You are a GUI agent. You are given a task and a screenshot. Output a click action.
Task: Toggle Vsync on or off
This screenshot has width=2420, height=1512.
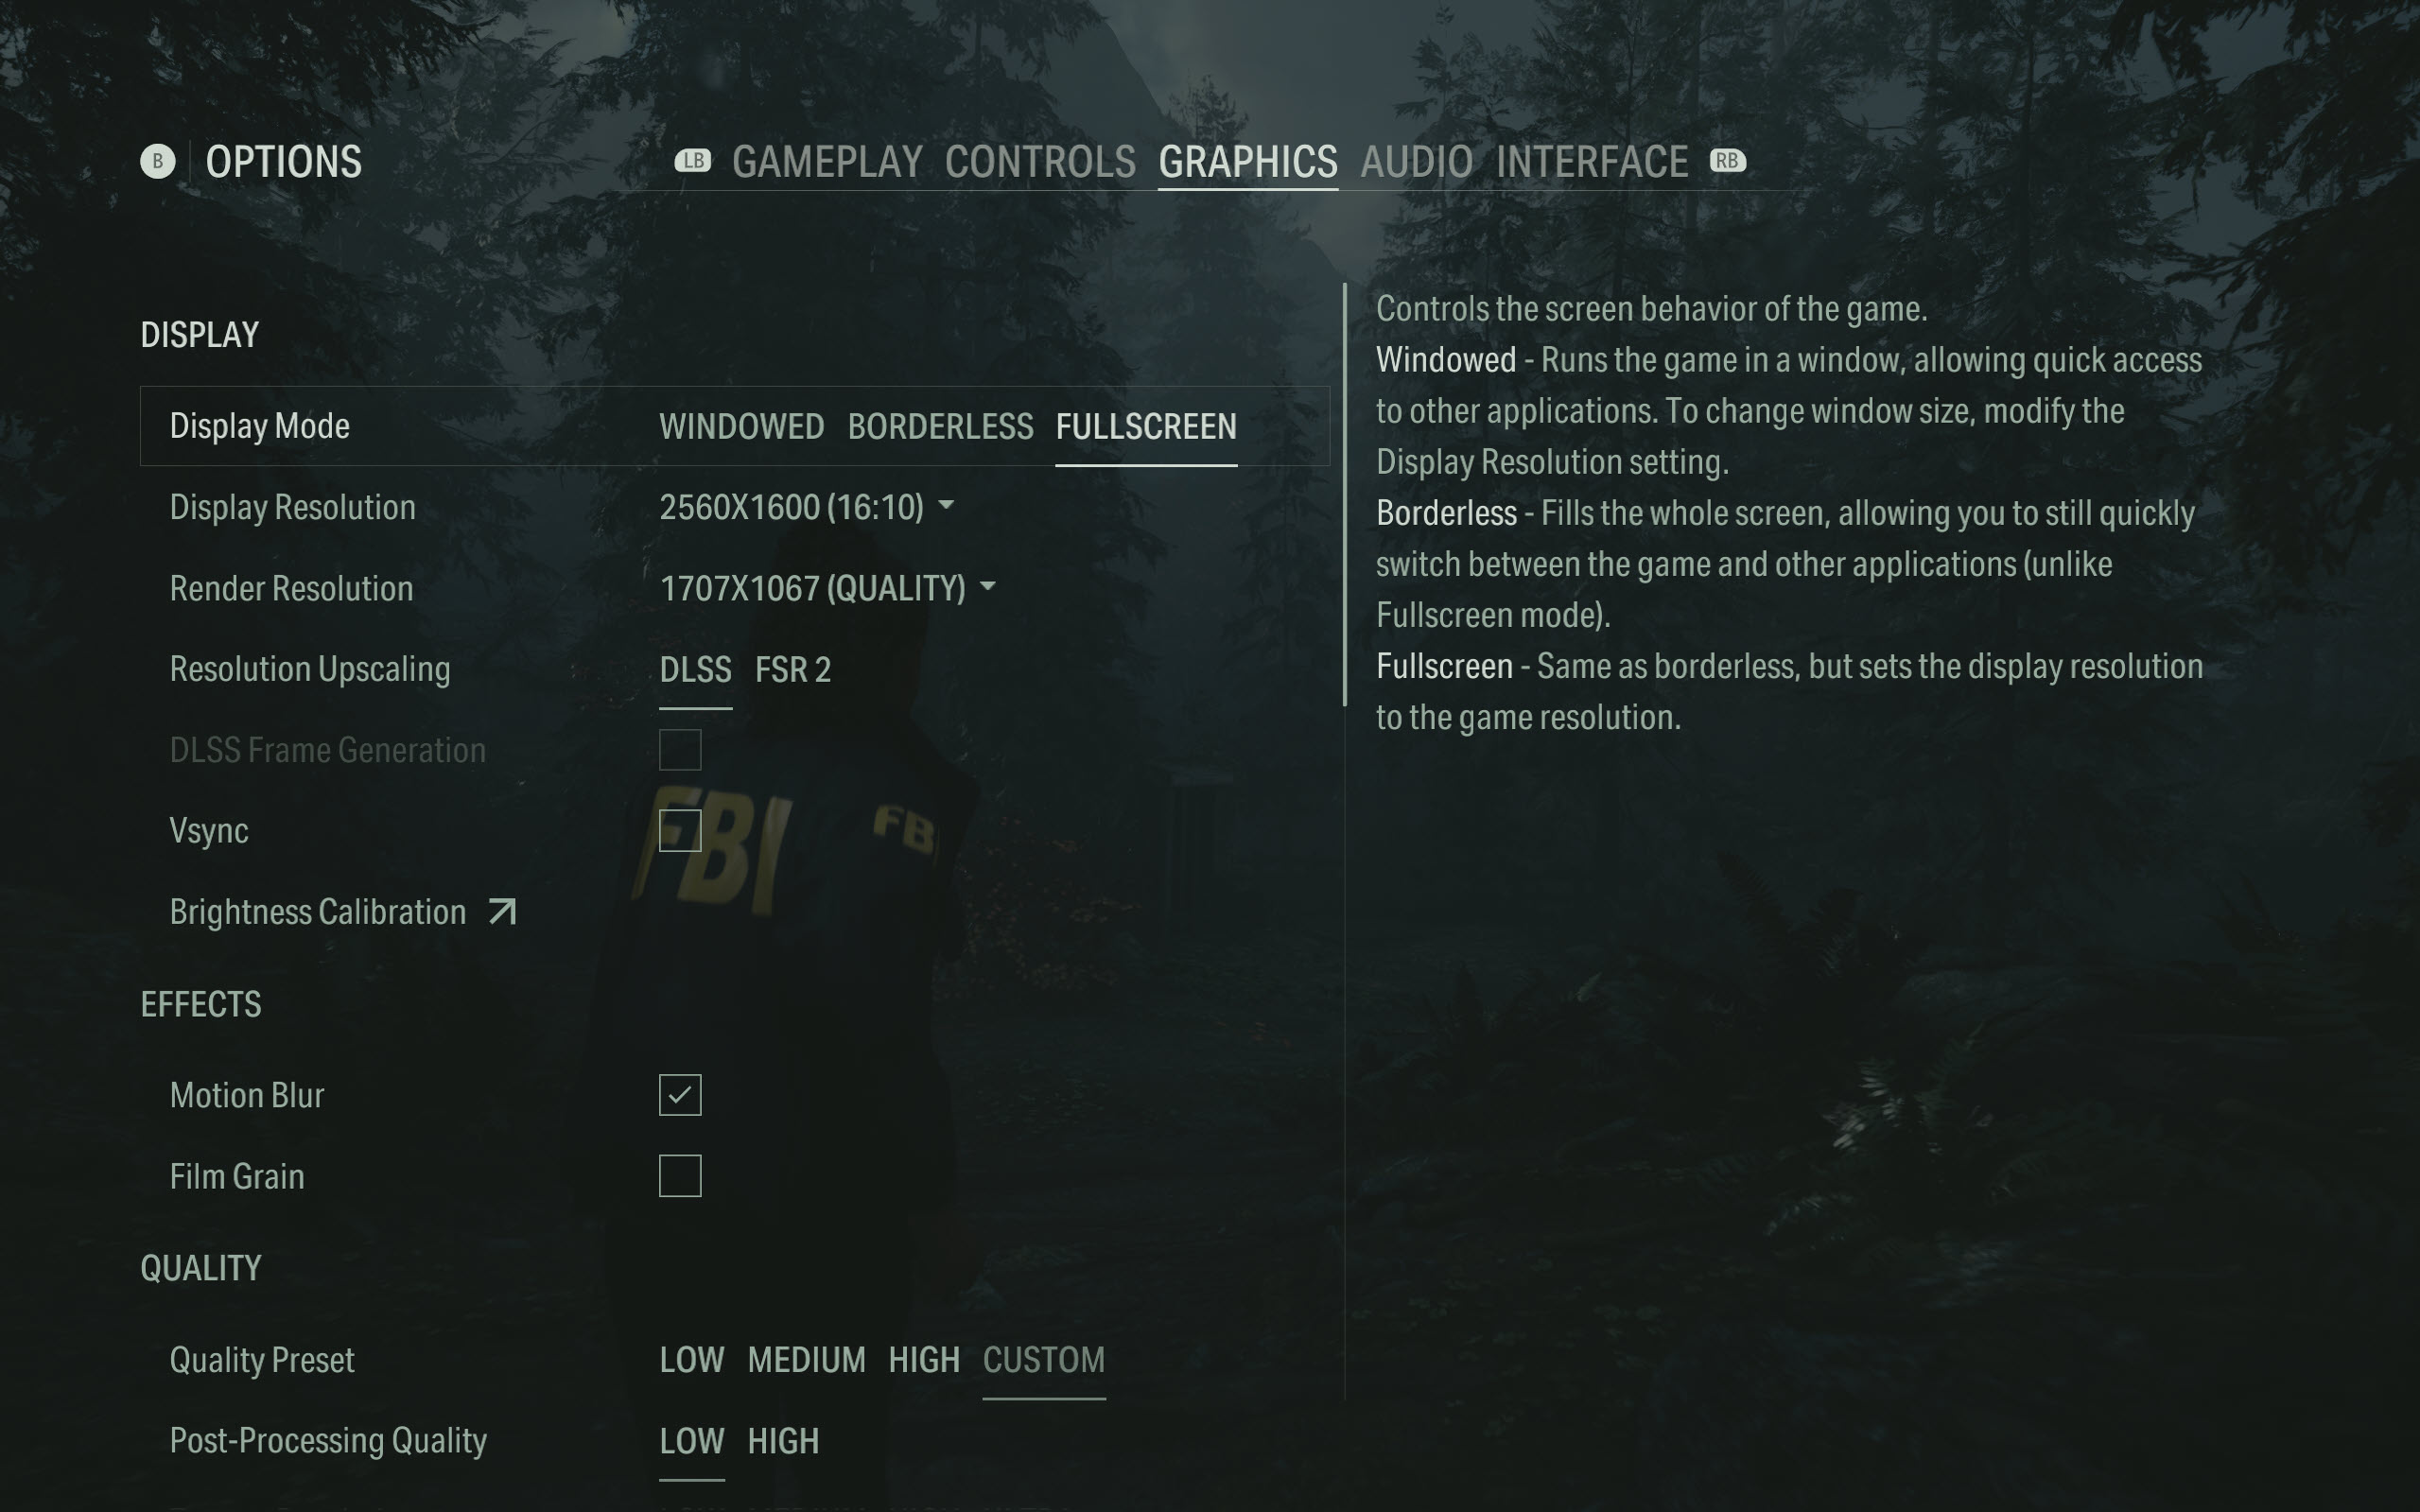[680, 829]
